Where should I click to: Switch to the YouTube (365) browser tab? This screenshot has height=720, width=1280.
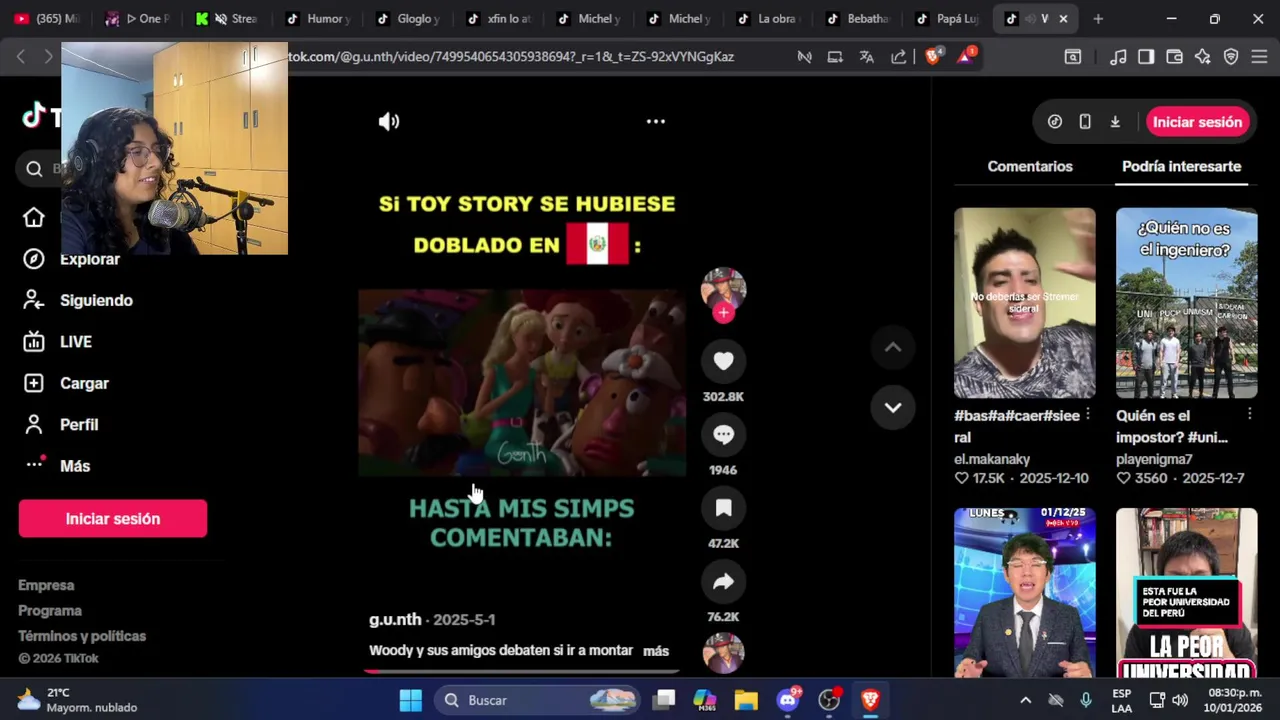click(x=48, y=18)
